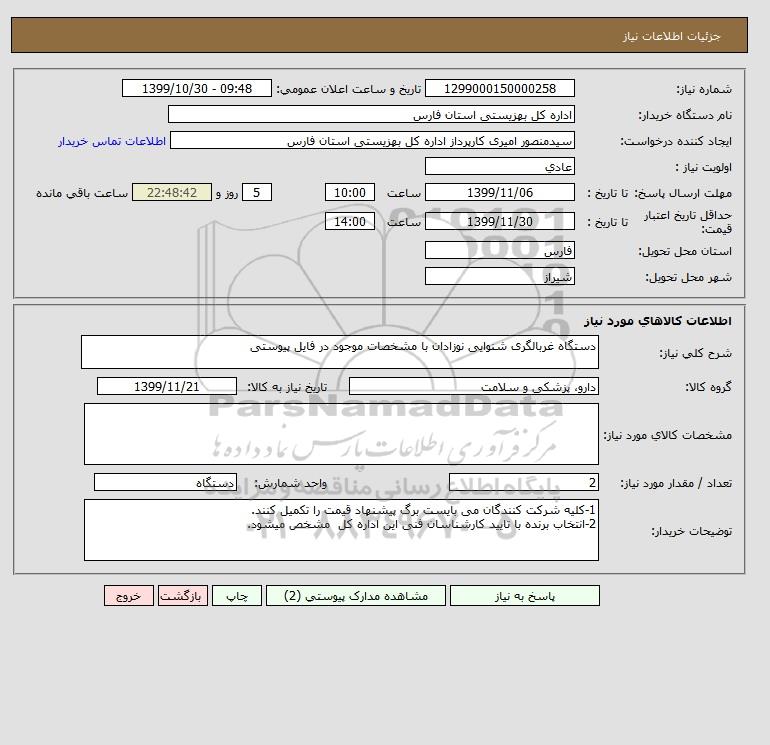Click the پاسخ به نیاز button

coord(524,595)
